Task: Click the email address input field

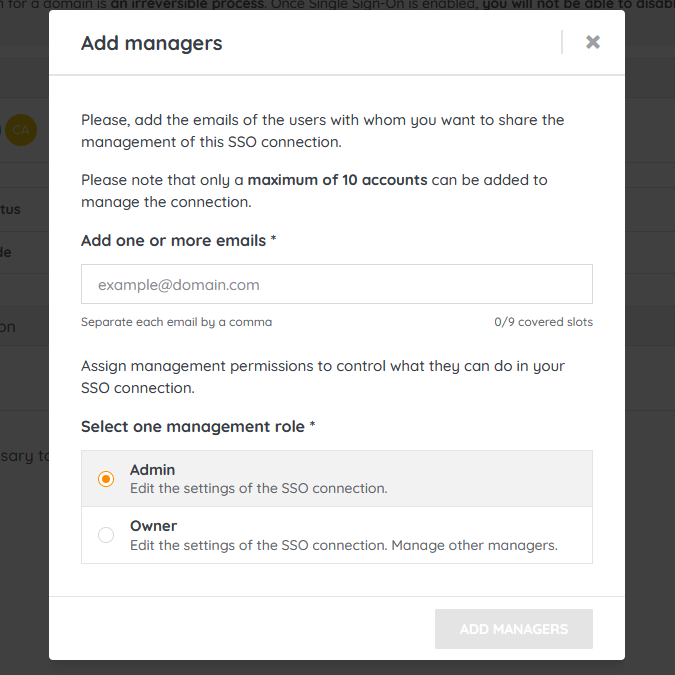Action: click(x=336, y=284)
